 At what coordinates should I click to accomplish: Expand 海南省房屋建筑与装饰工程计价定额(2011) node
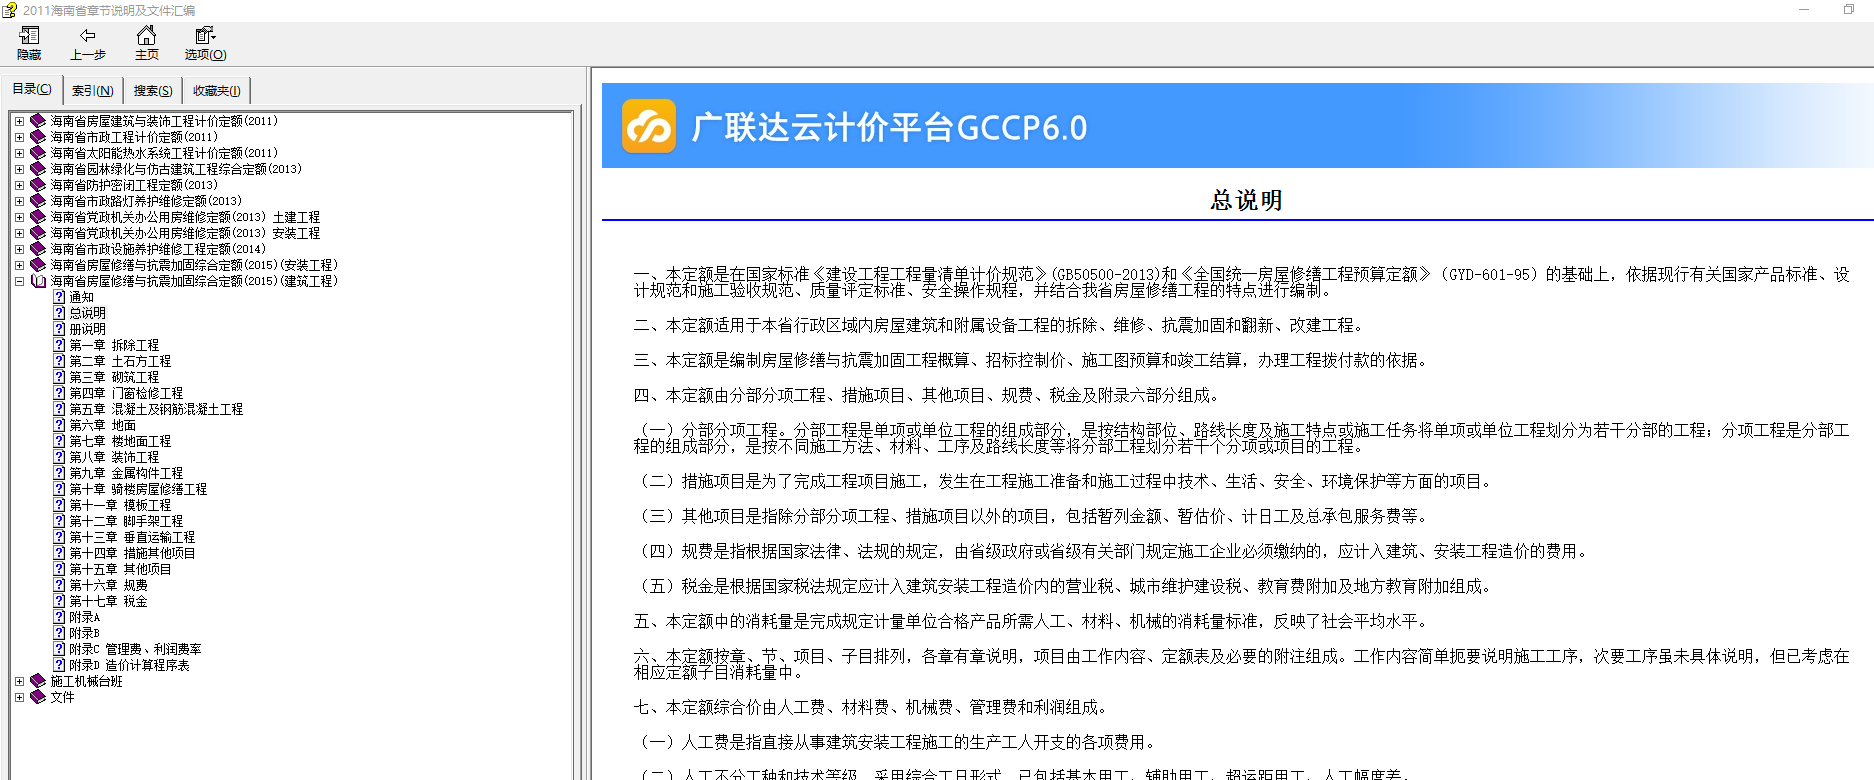point(19,121)
